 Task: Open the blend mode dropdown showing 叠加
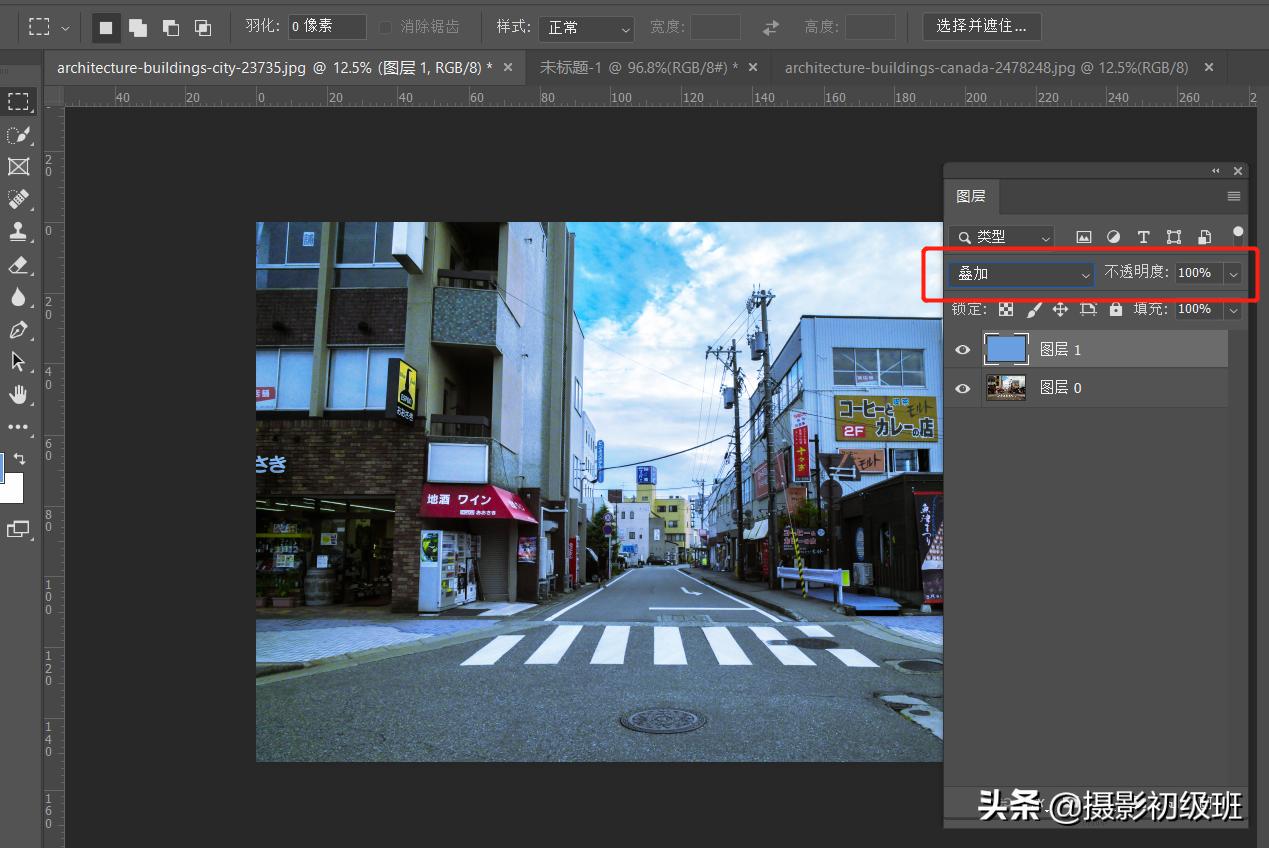pos(1020,272)
